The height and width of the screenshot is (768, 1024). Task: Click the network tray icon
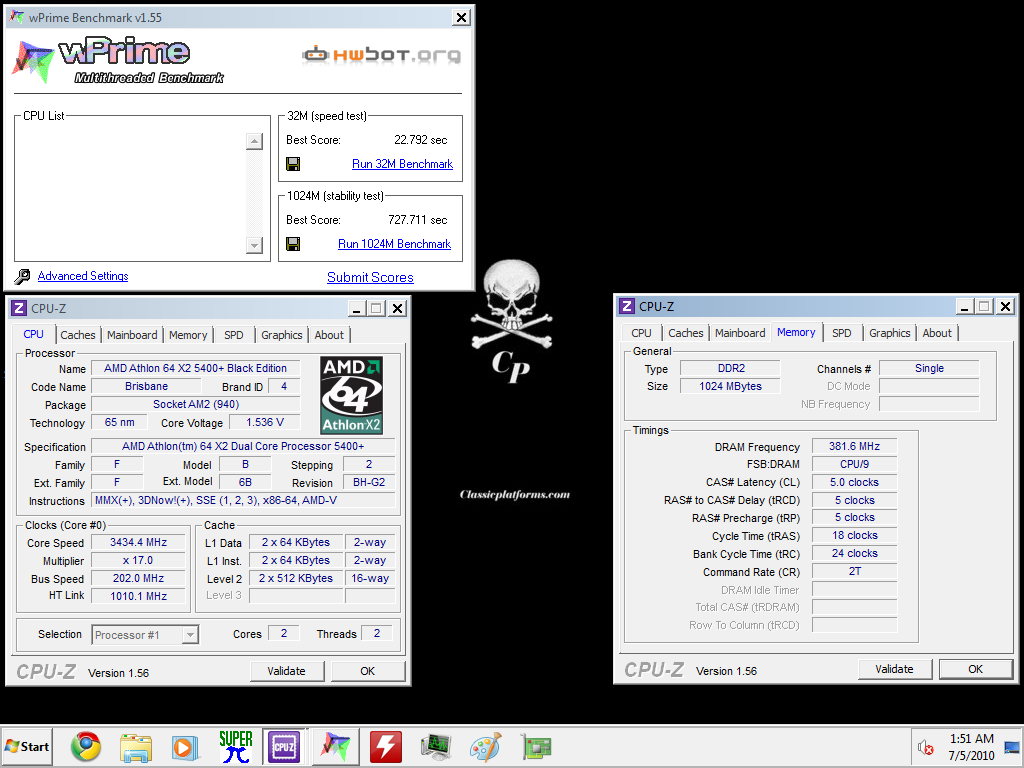pyautogui.click(x=1012, y=747)
